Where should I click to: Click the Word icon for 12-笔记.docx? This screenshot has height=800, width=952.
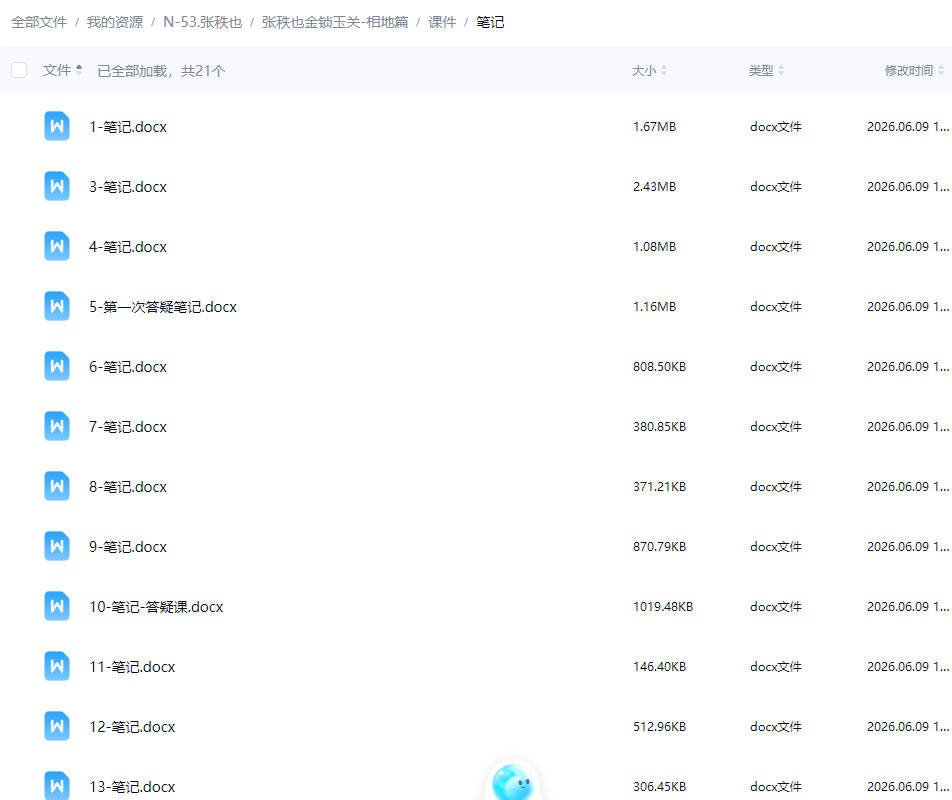[56, 727]
